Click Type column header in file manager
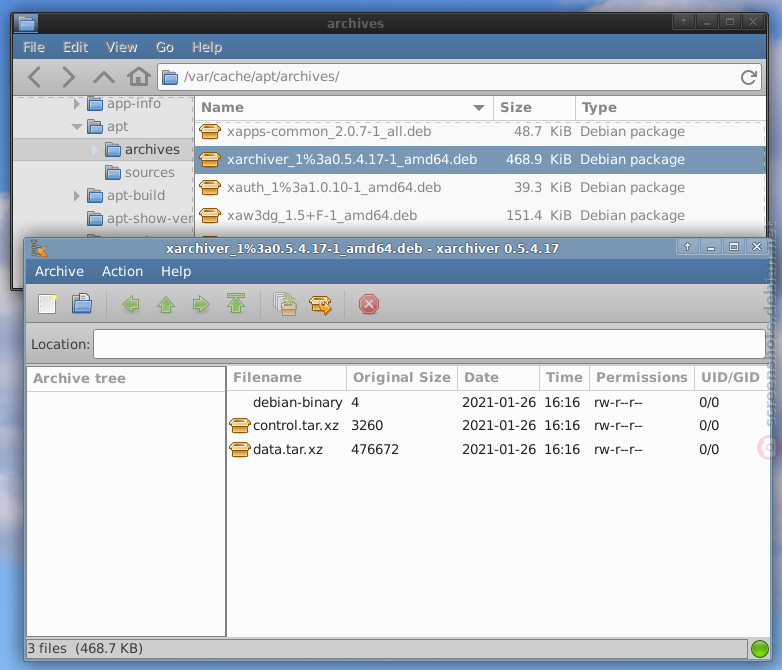Image resolution: width=782 pixels, height=670 pixels. tap(670, 108)
